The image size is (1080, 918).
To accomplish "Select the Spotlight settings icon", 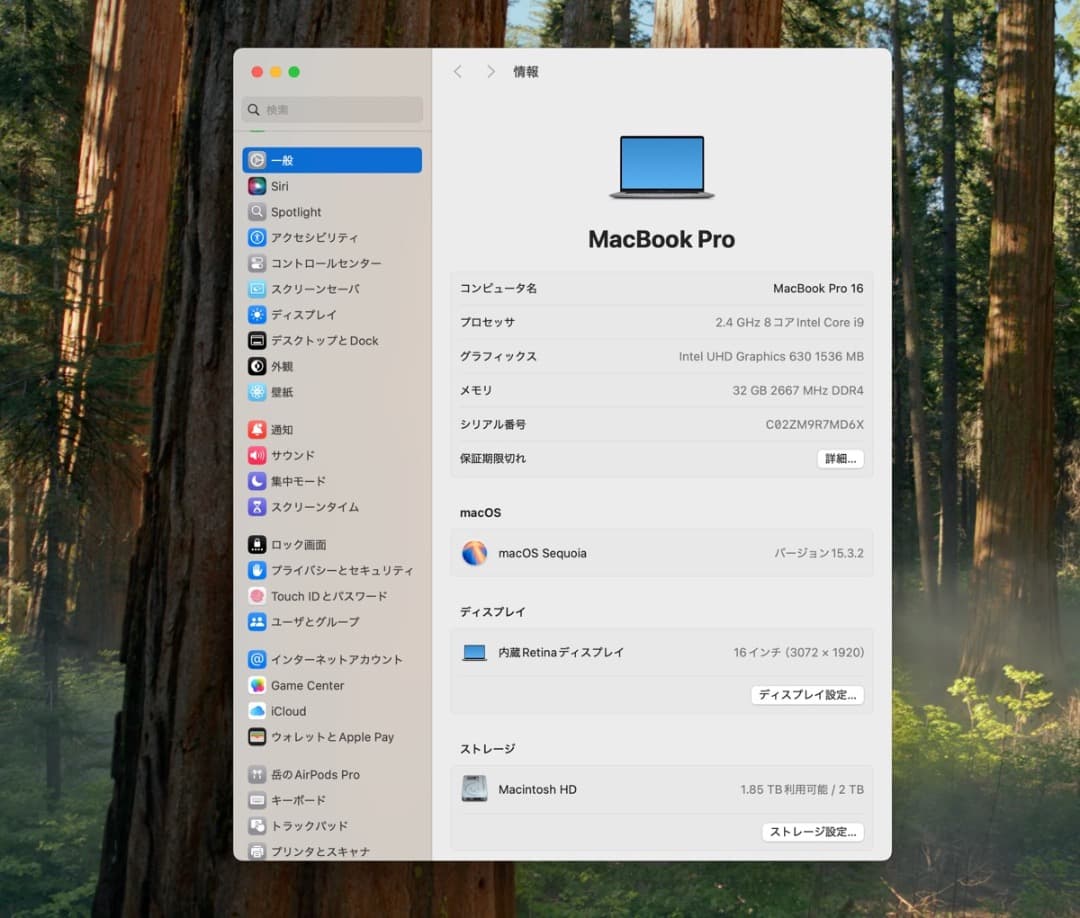I will tap(294, 212).
